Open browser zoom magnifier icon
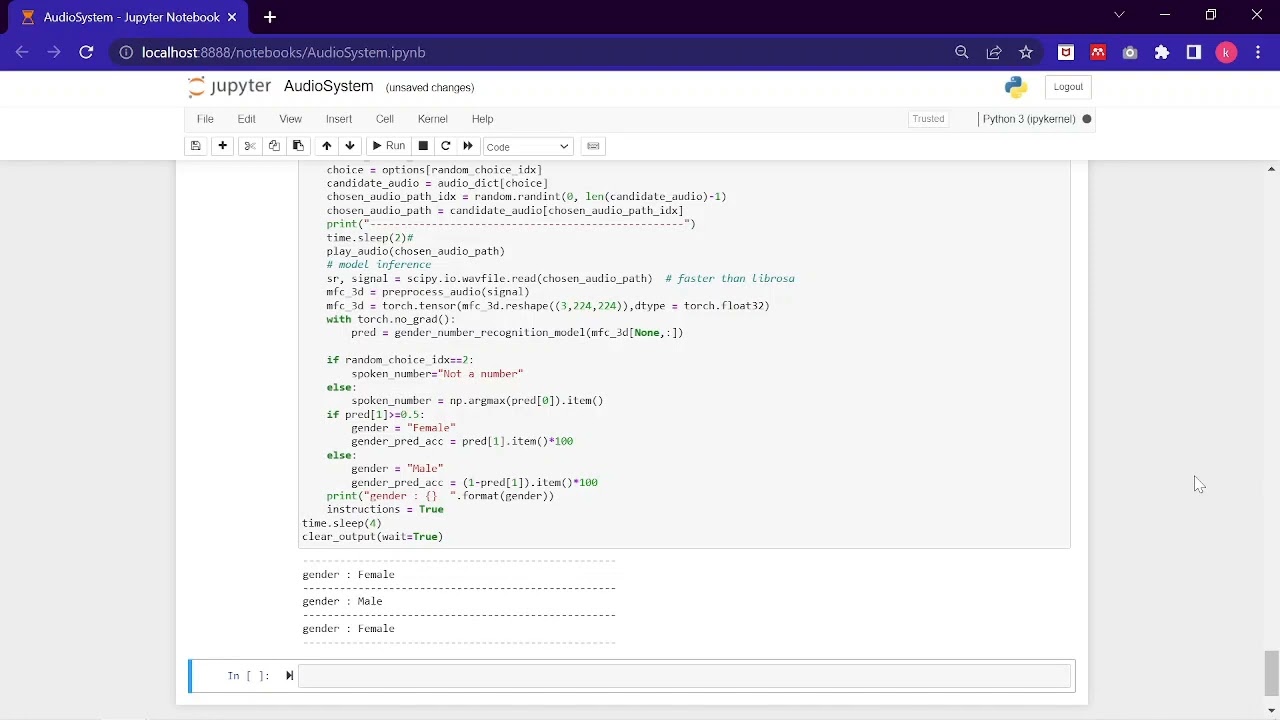The image size is (1280, 720). 961,52
